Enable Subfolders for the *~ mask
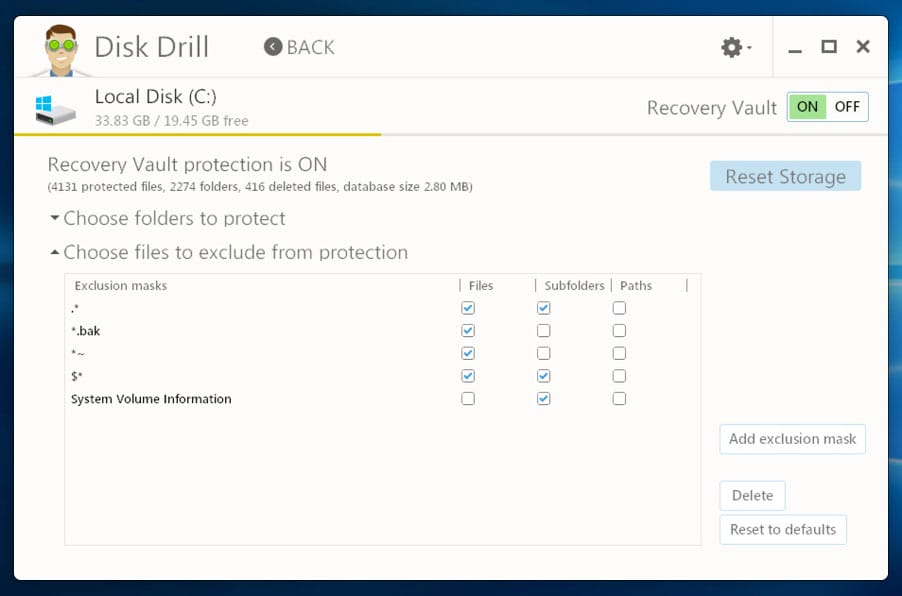Screen dimensions: 902x596 [543, 354]
